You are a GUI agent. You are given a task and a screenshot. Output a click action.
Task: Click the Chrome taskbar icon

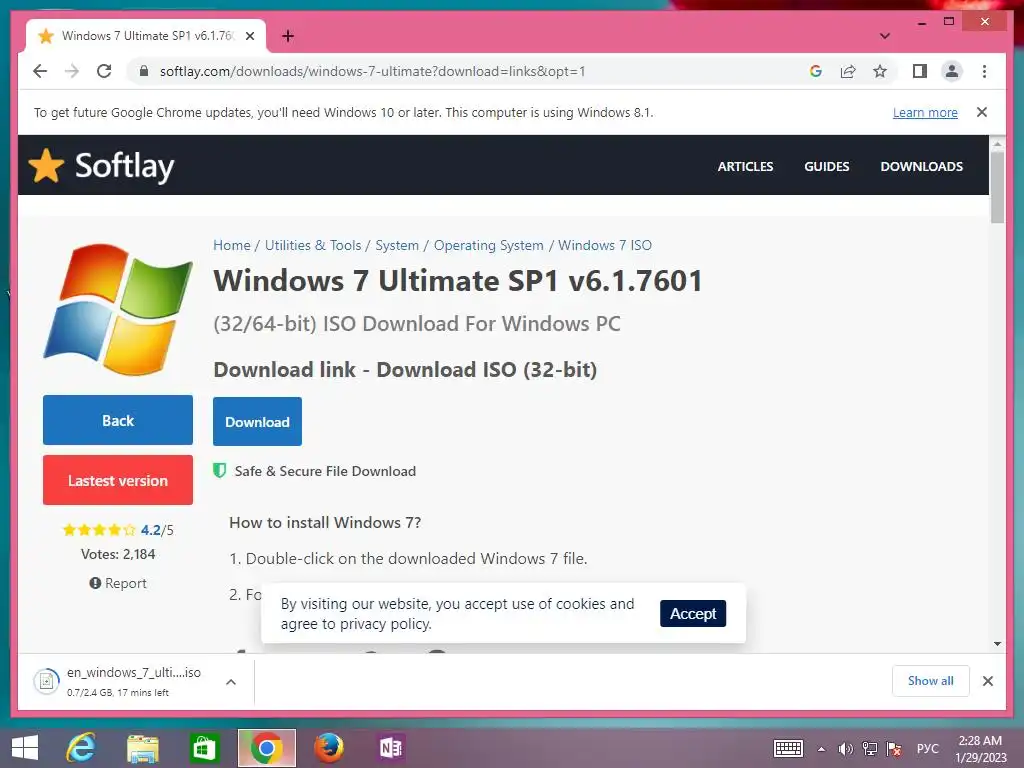tap(266, 748)
